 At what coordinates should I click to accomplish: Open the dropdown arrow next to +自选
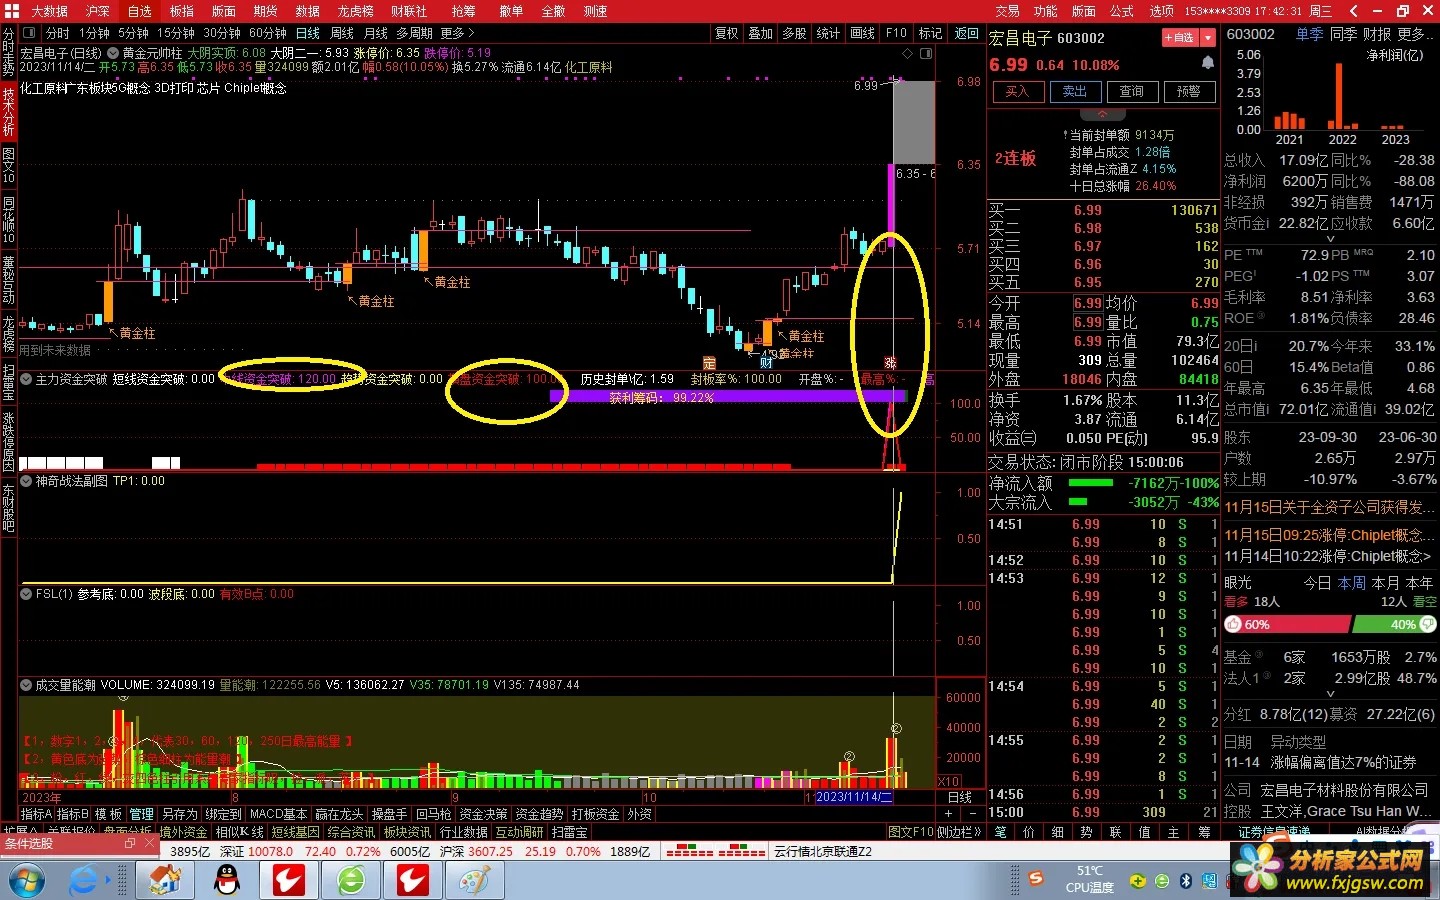(1208, 38)
